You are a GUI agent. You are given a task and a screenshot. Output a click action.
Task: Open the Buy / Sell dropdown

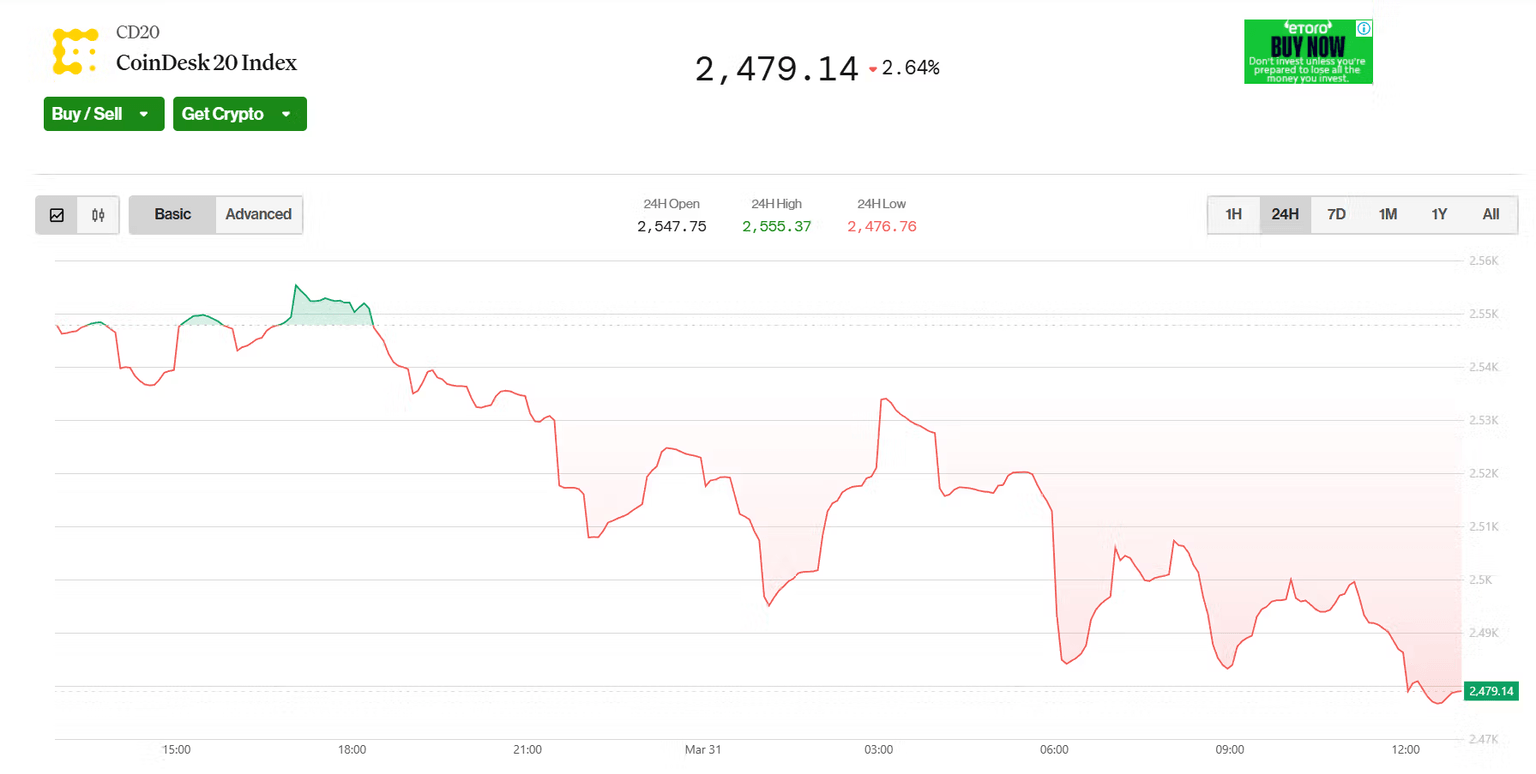[x=103, y=113]
